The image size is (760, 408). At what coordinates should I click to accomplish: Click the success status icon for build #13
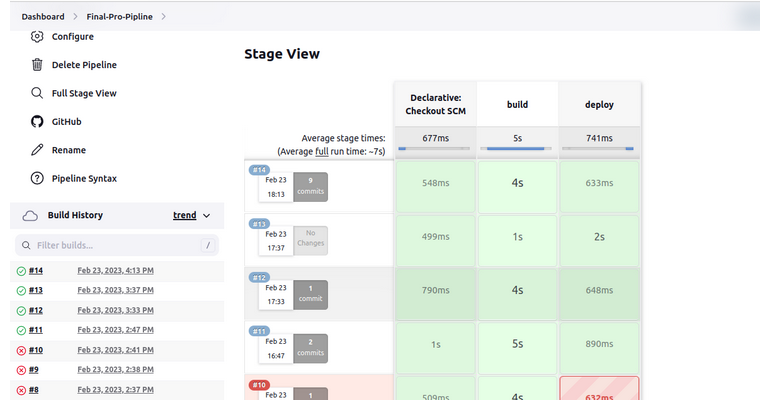point(21,291)
